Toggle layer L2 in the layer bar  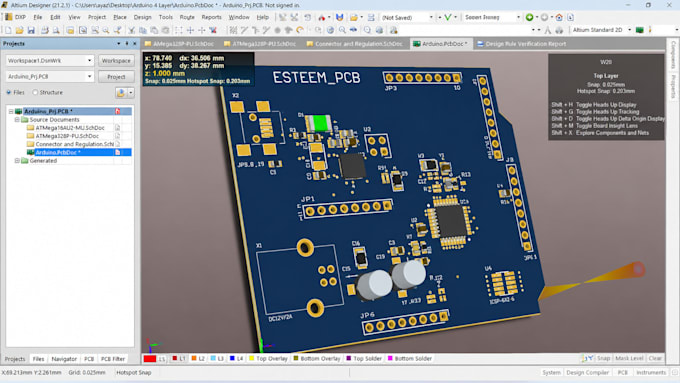tap(198, 359)
